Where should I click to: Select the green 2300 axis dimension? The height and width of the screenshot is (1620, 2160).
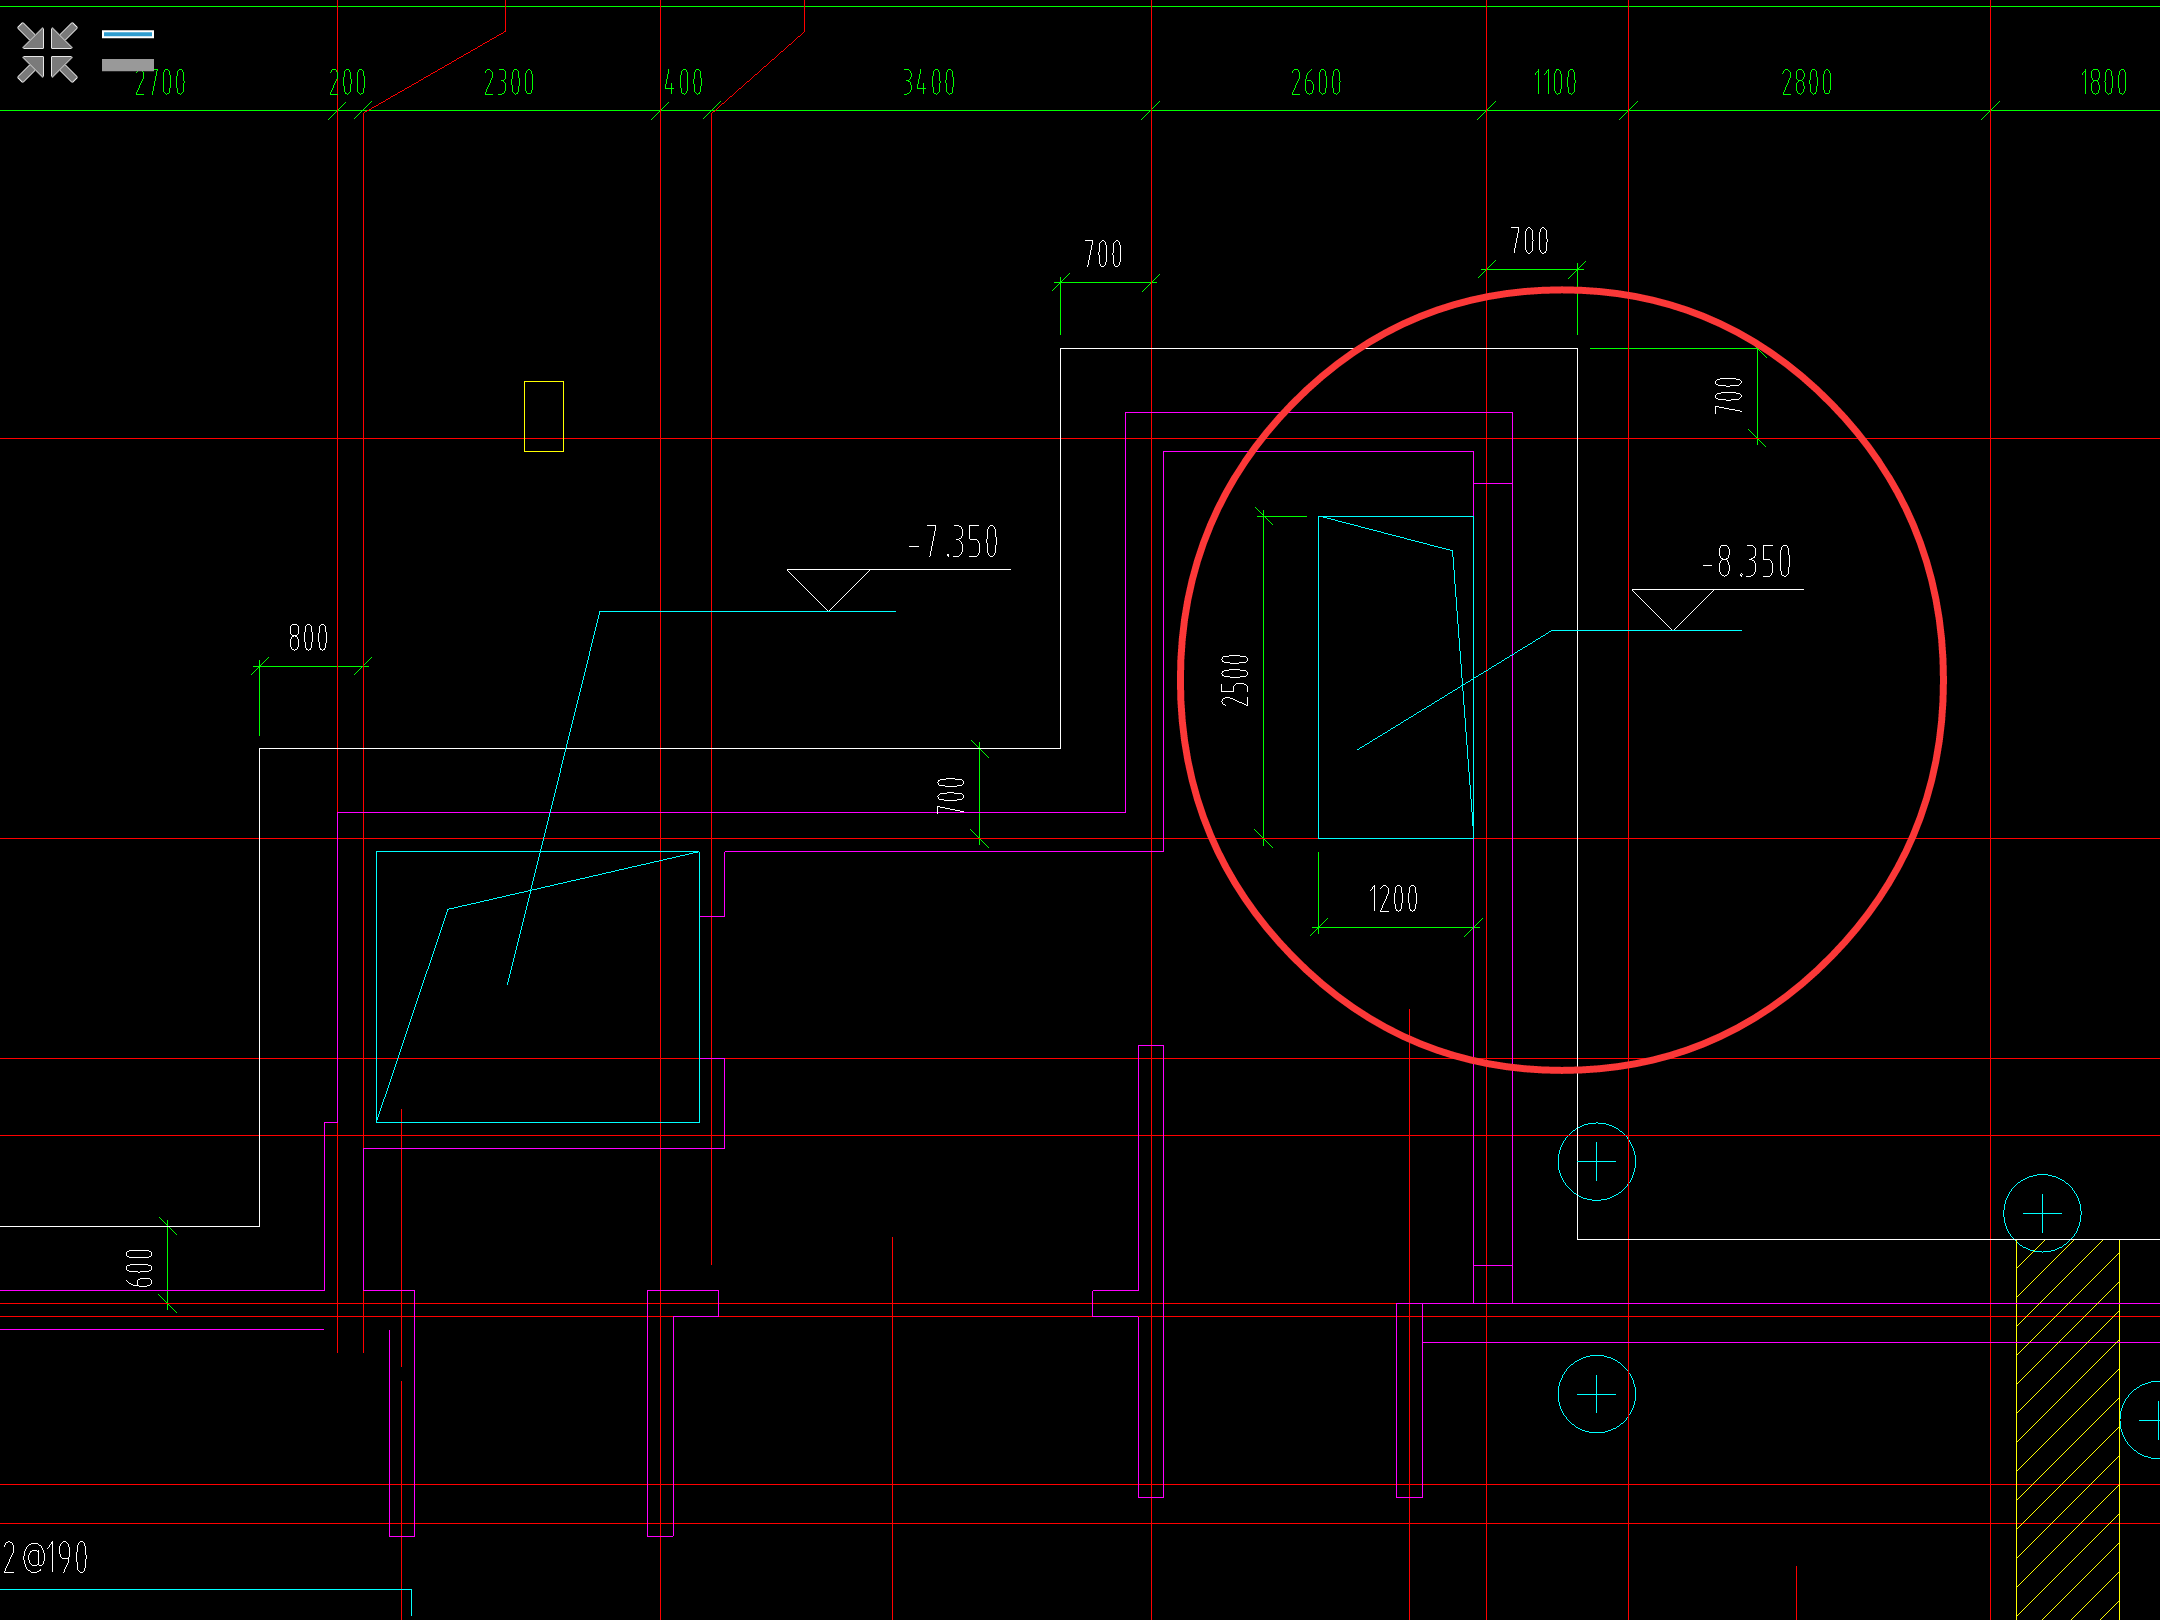(509, 83)
